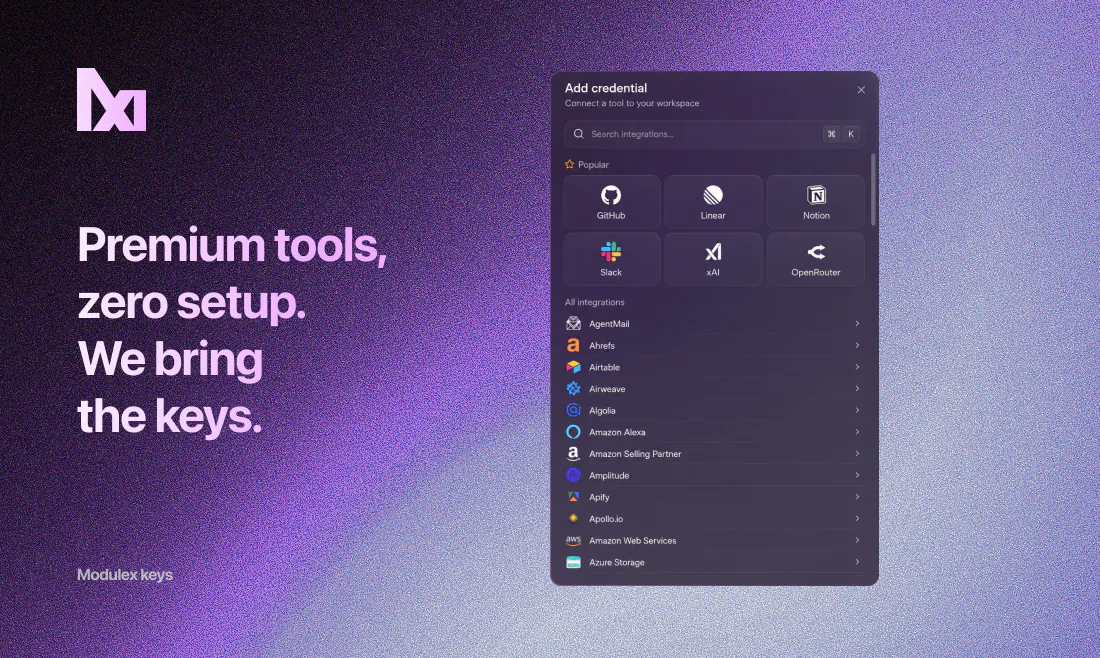This screenshot has width=1100, height=658.
Task: Click the Modulex logo
Action: point(112,100)
